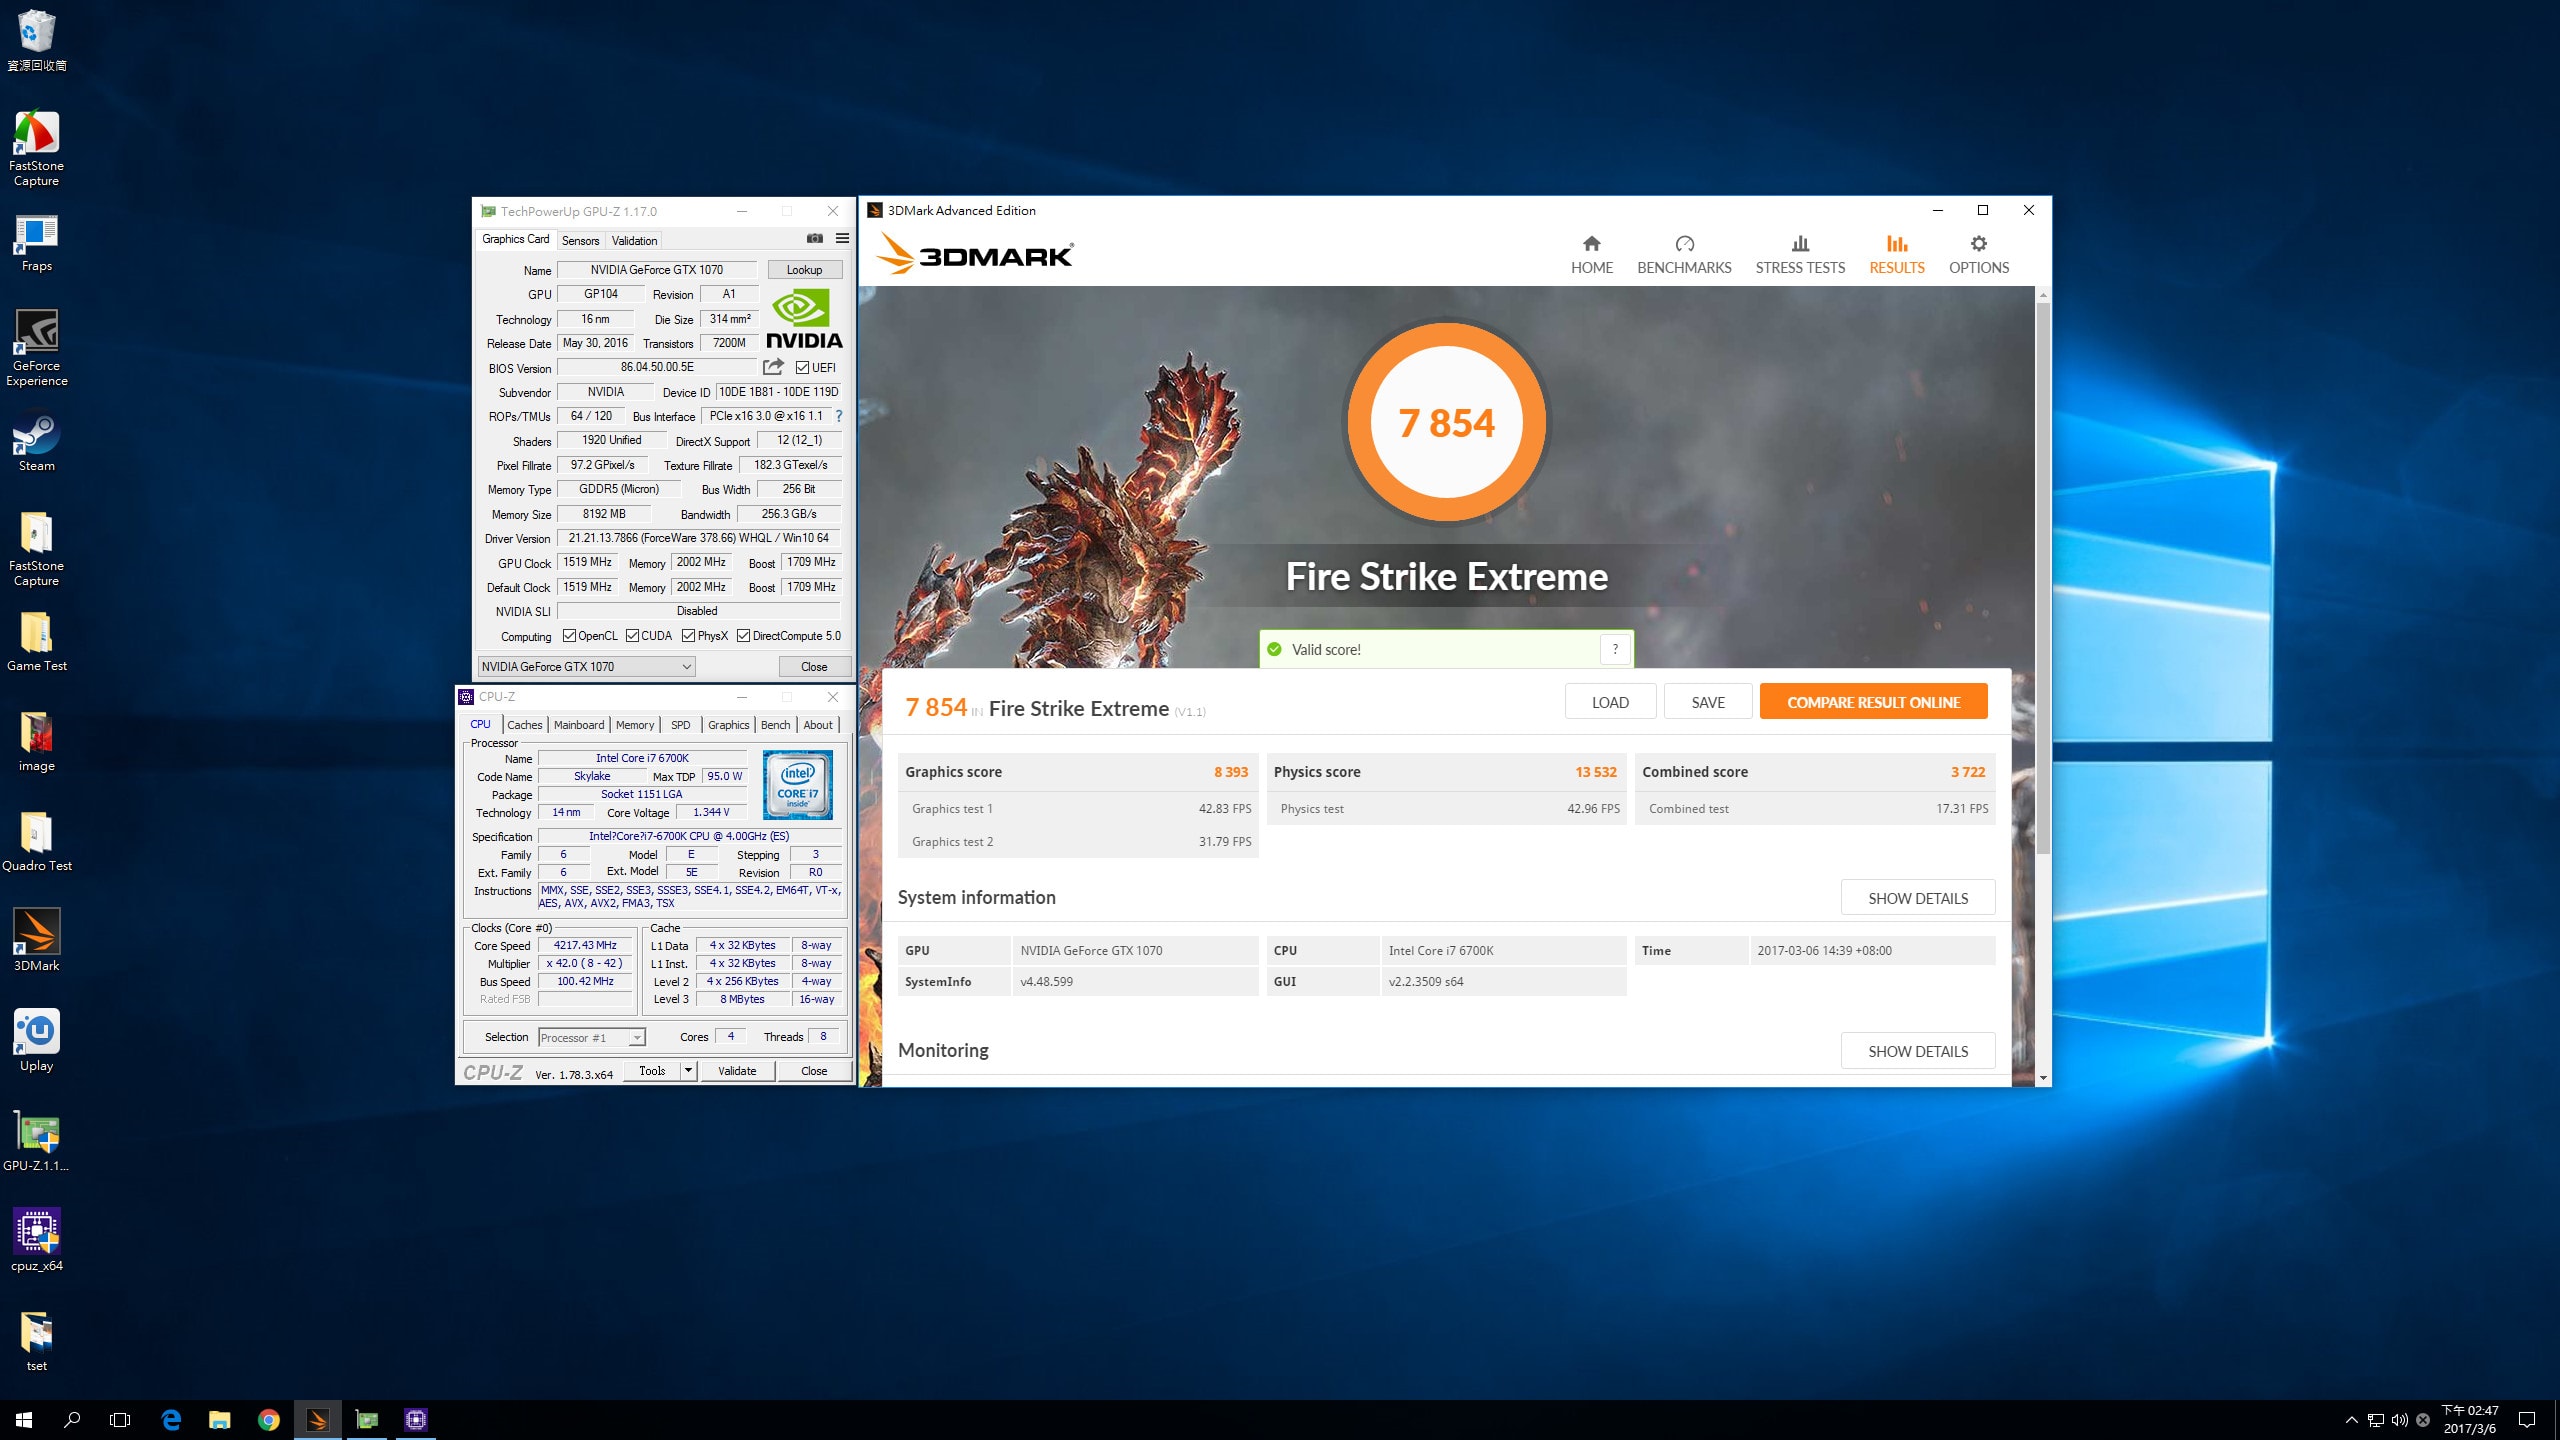This screenshot has width=2560, height=1440.
Task: Click the volume icon in system tray
Action: [2400, 1420]
